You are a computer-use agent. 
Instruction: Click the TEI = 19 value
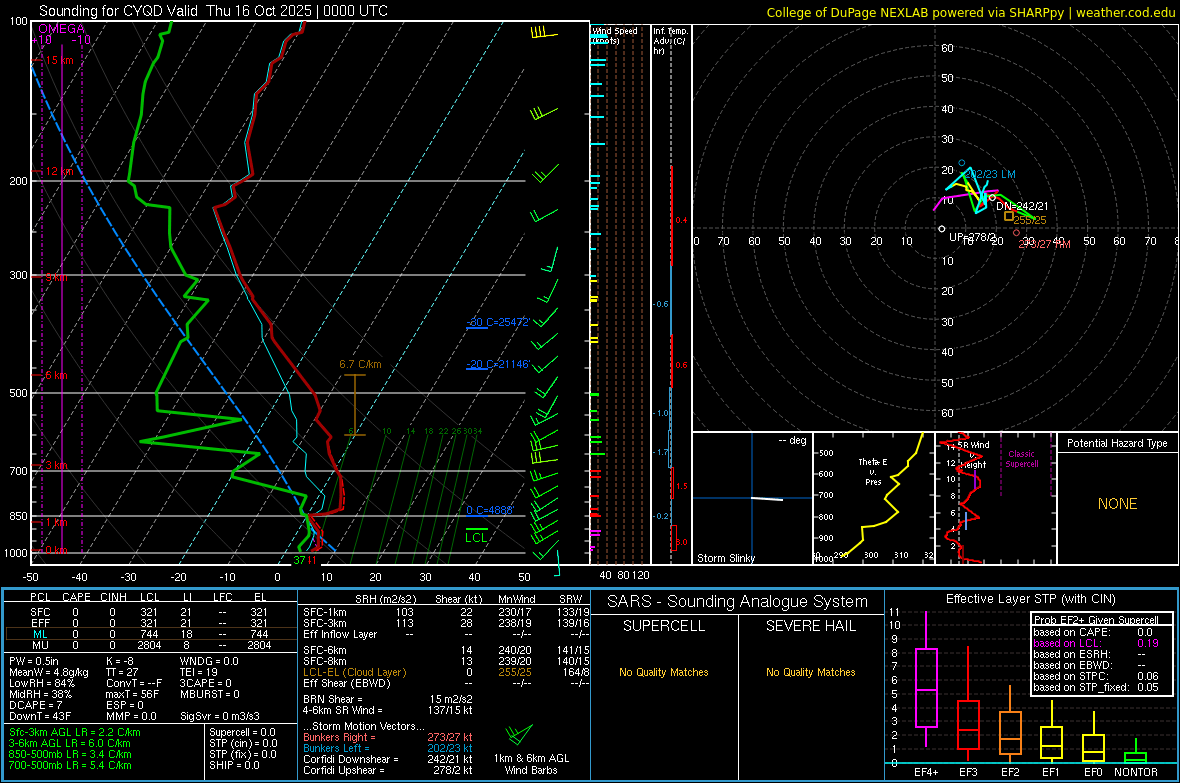(199, 672)
